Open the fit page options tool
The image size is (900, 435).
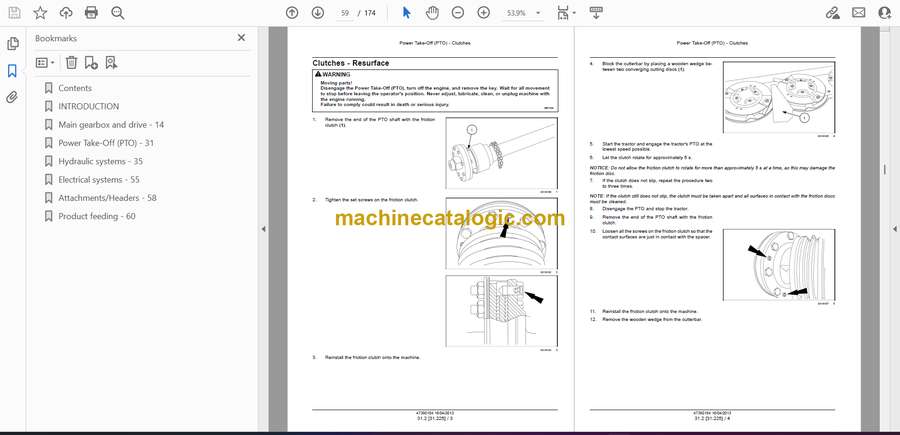[565, 13]
